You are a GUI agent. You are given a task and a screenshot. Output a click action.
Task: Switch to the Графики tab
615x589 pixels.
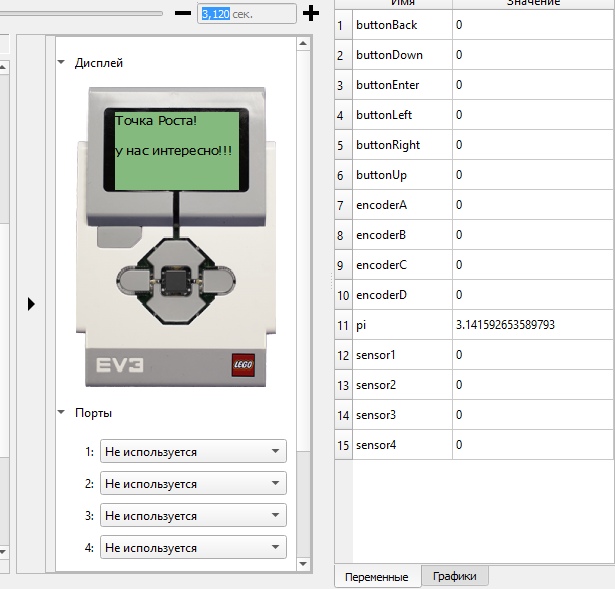click(x=454, y=576)
